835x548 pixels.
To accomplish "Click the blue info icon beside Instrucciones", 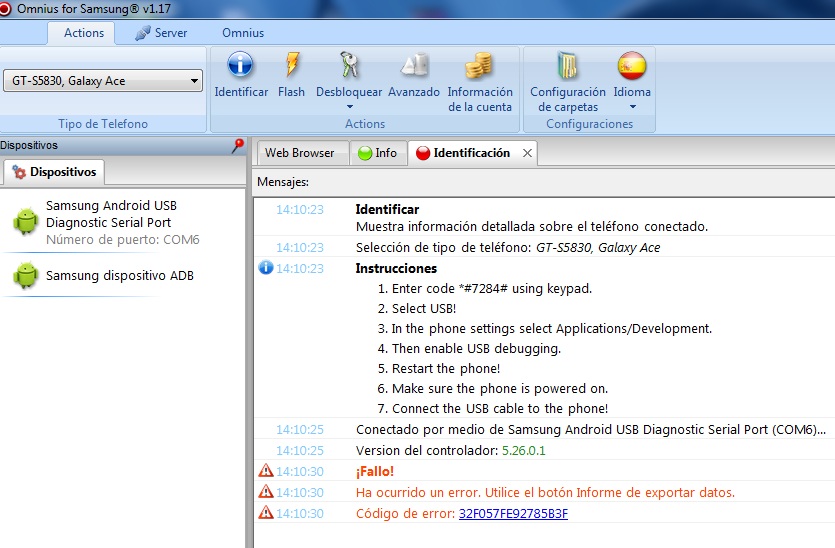I will click(x=266, y=267).
